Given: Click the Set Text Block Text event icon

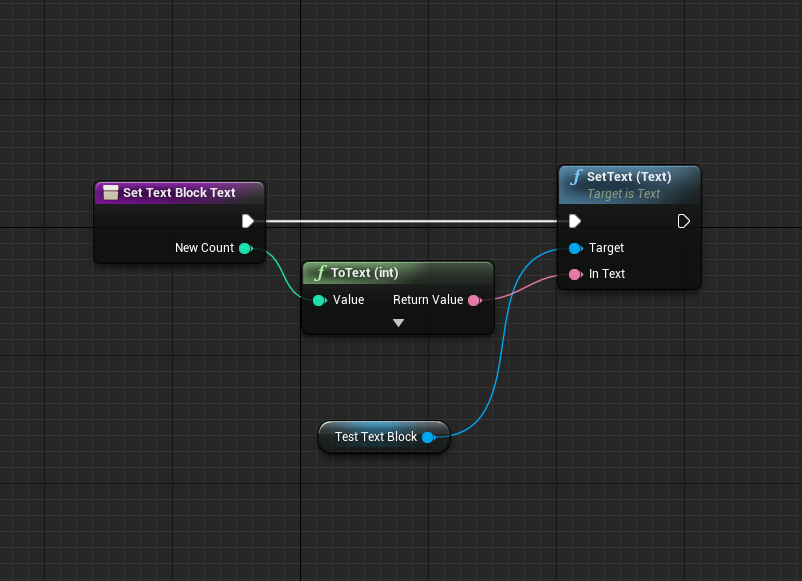Looking at the screenshot, I should coord(110,192).
